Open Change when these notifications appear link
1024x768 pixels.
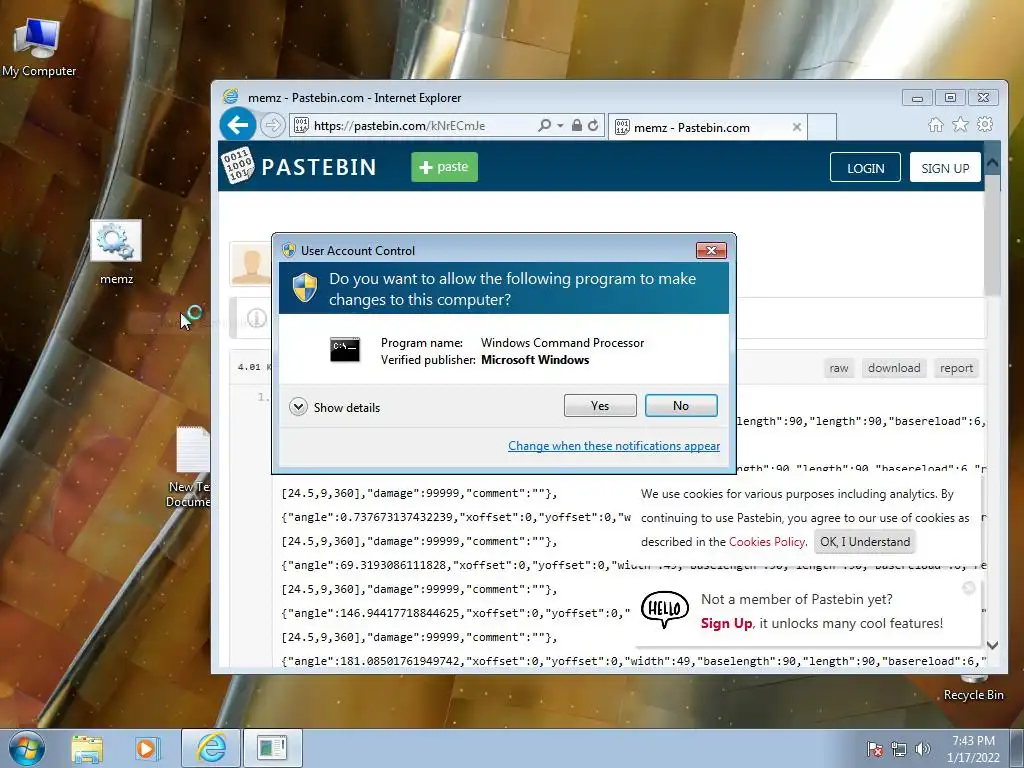click(x=614, y=445)
